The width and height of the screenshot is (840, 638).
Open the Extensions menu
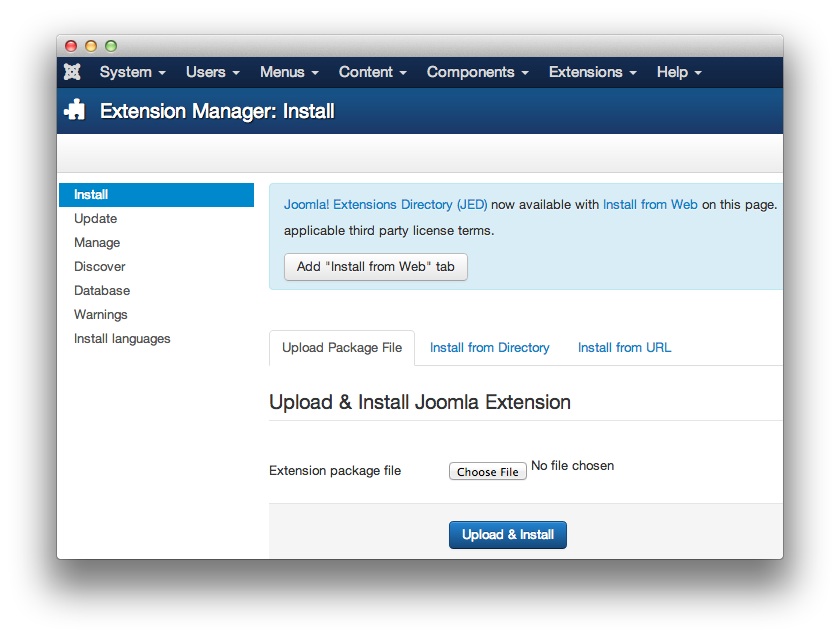point(592,72)
